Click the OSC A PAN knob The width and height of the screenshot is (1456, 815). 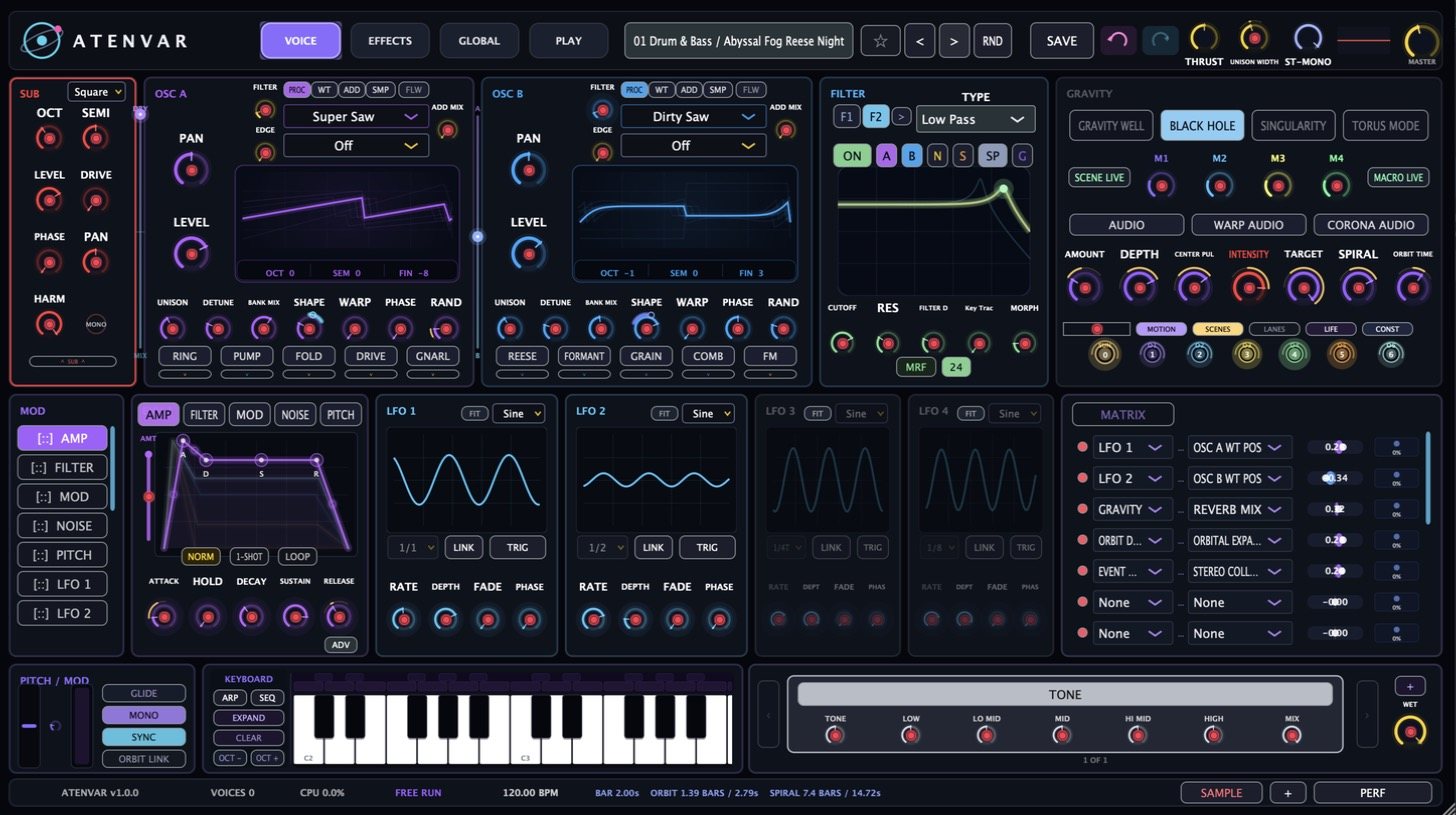(x=191, y=169)
